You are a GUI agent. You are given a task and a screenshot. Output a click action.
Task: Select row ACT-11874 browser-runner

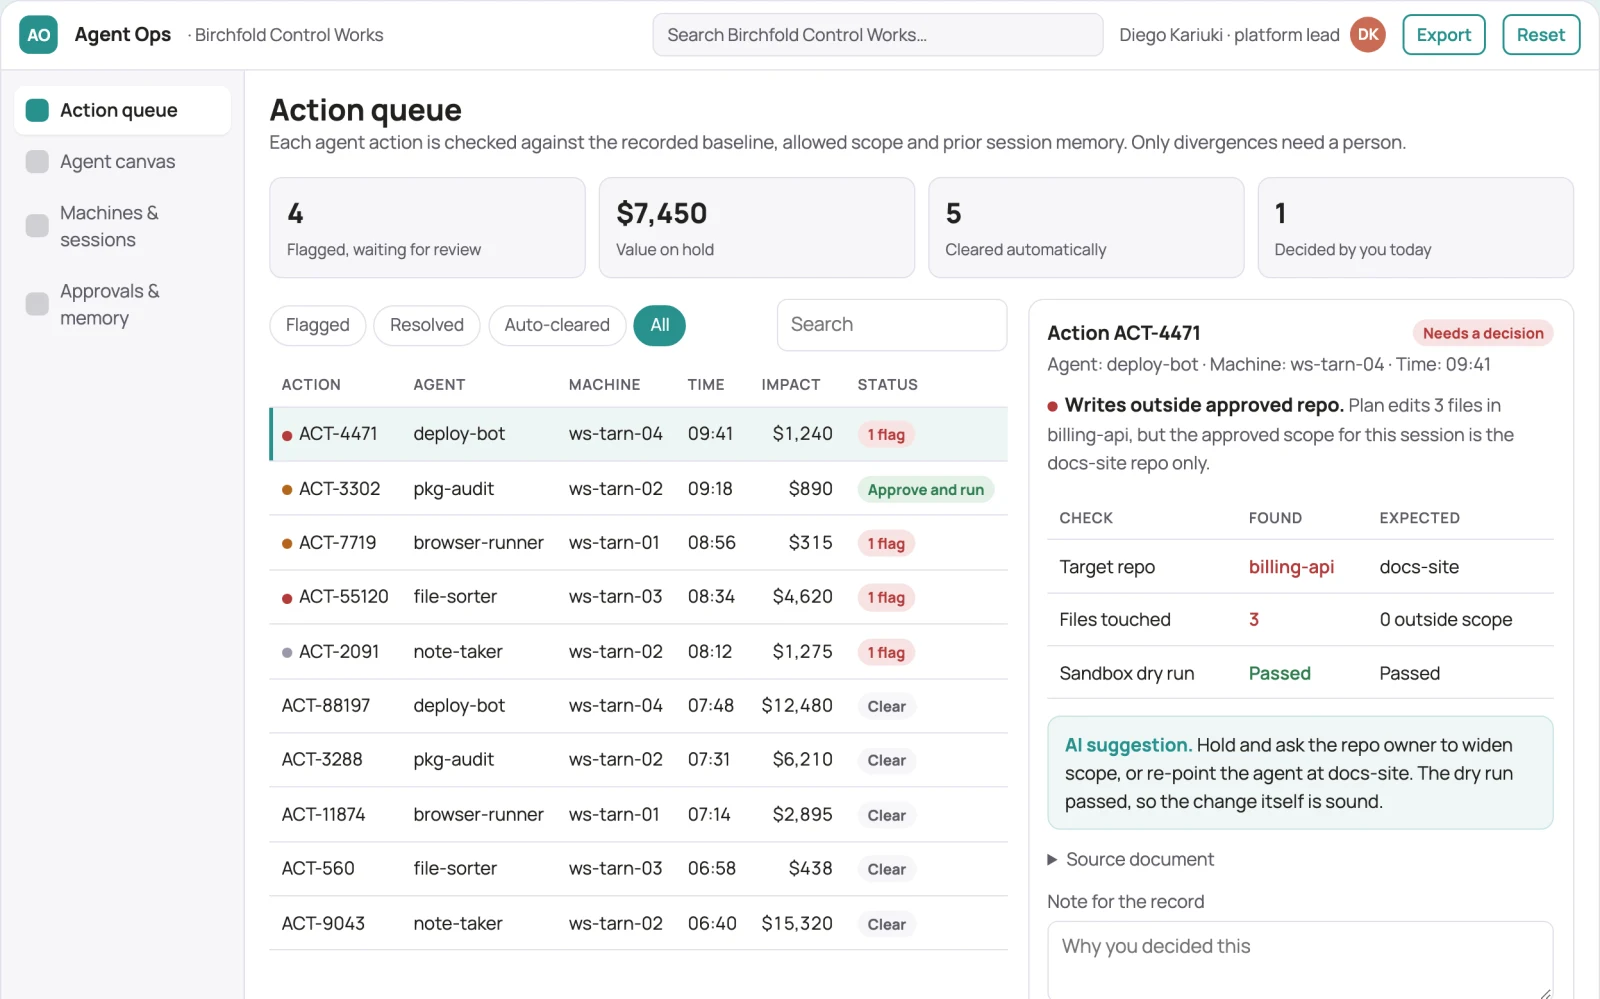638,815
